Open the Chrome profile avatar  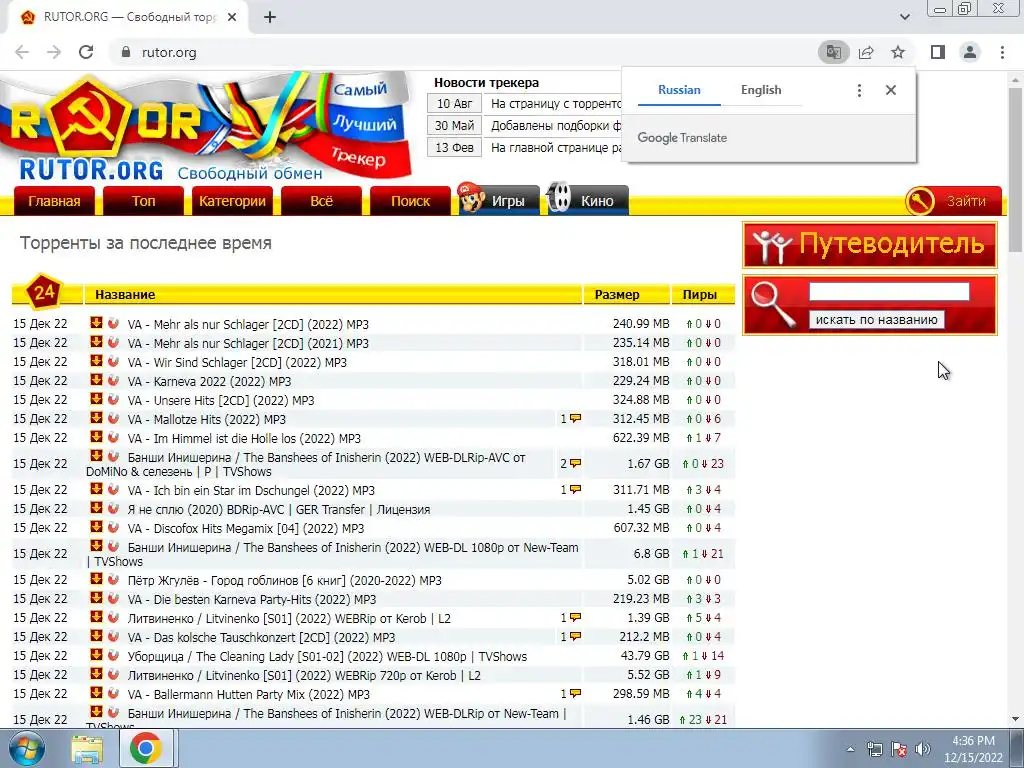click(970, 52)
